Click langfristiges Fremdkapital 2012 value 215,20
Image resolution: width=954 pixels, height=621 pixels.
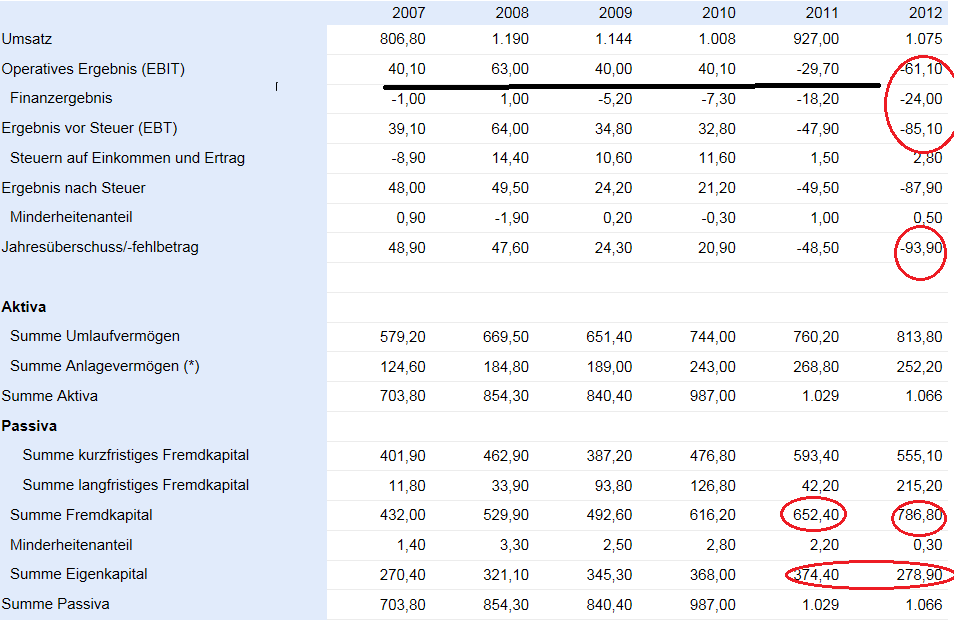[919, 486]
